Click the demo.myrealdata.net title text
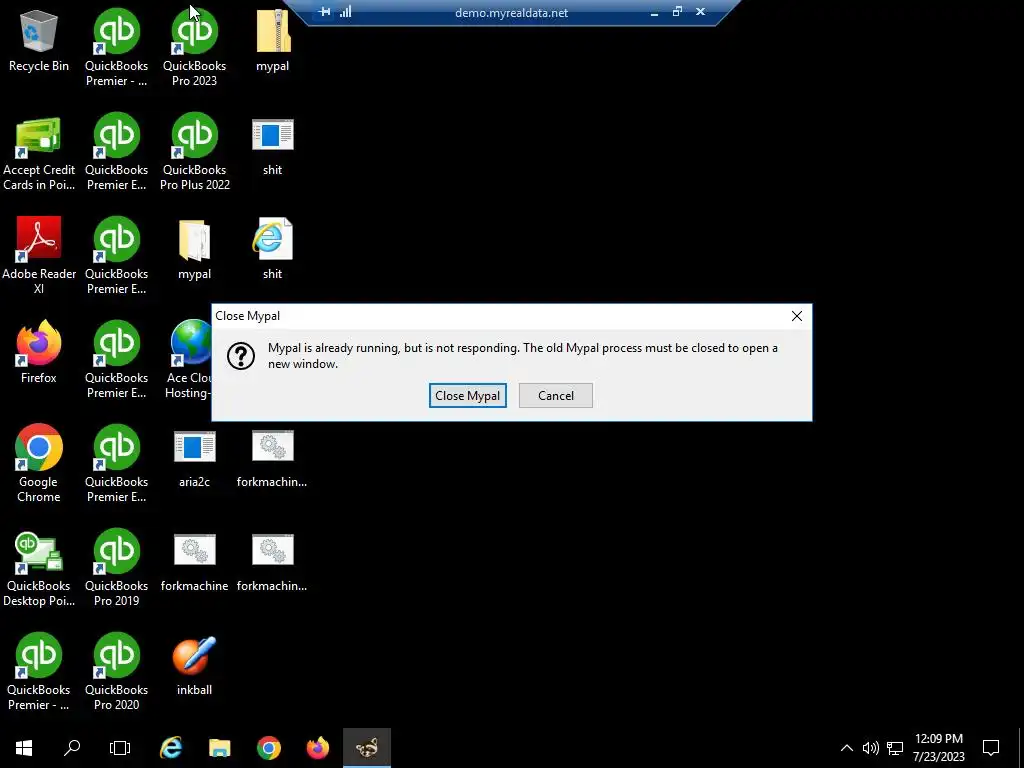1024x768 pixels. tap(511, 12)
